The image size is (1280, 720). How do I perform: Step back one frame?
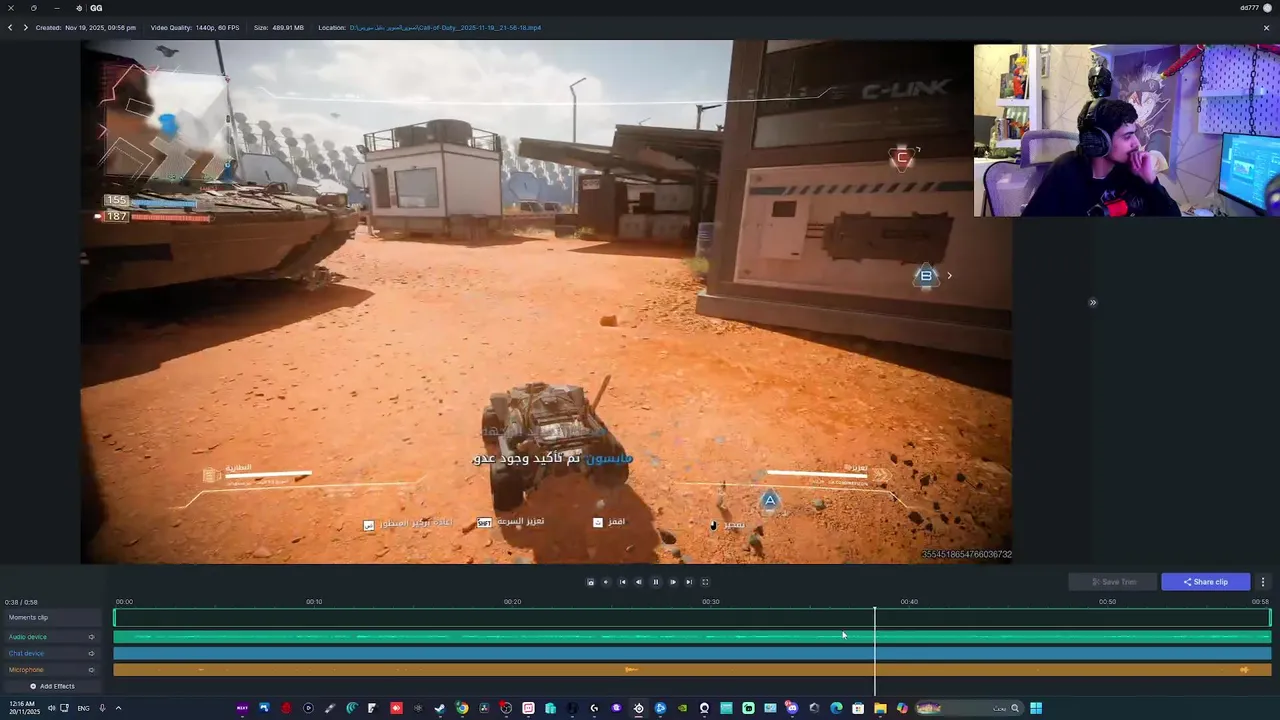[639, 582]
